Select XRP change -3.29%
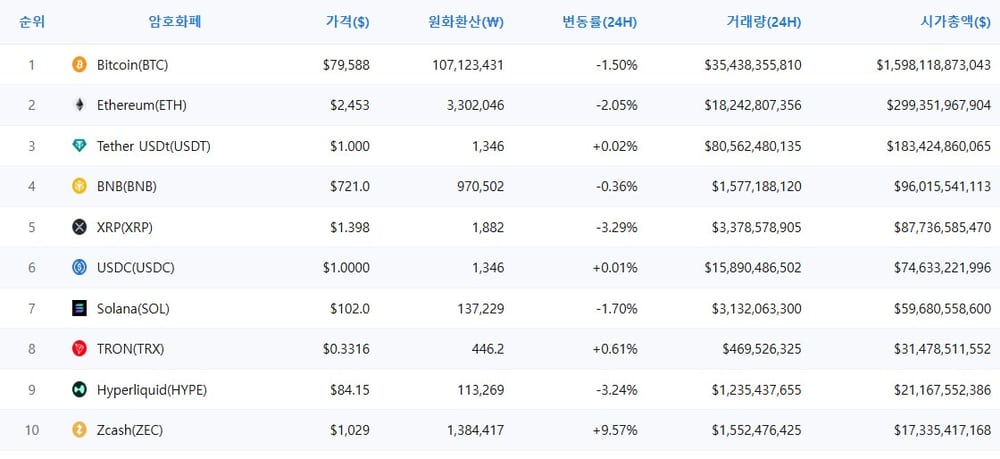This screenshot has height=459, width=1000. coord(615,228)
